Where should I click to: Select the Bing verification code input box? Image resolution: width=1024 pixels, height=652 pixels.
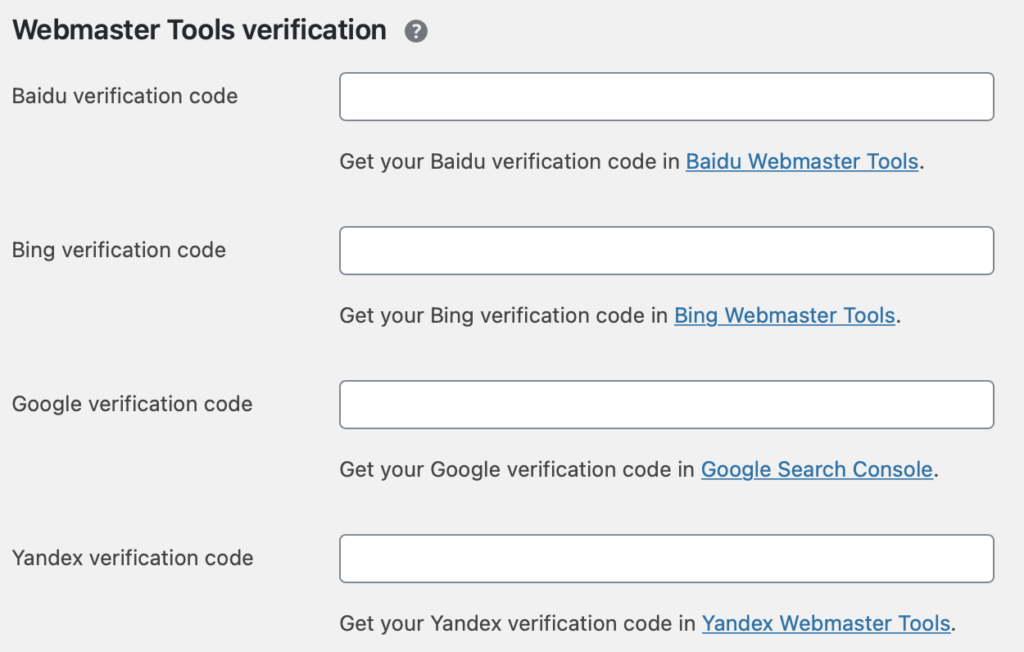click(x=666, y=250)
